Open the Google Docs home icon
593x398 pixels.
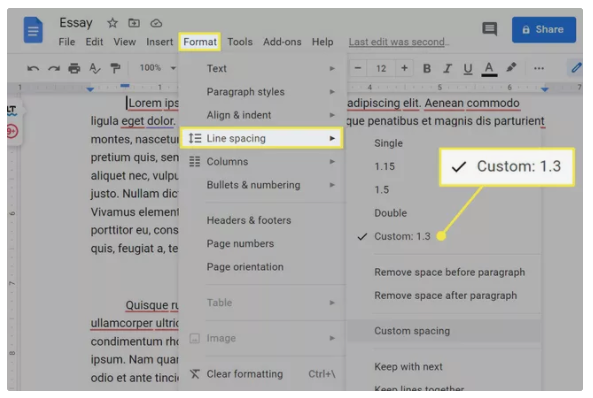pos(33,30)
